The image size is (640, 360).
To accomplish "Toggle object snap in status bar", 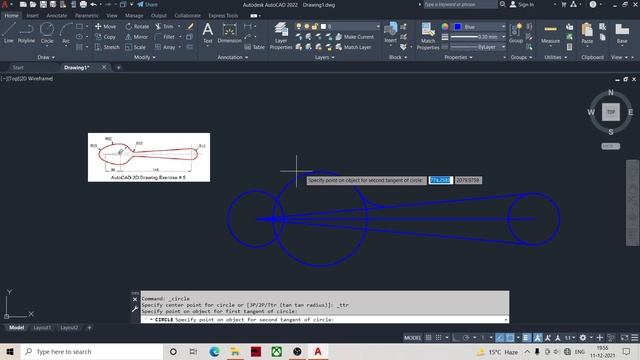I will pyautogui.click(x=510, y=338).
